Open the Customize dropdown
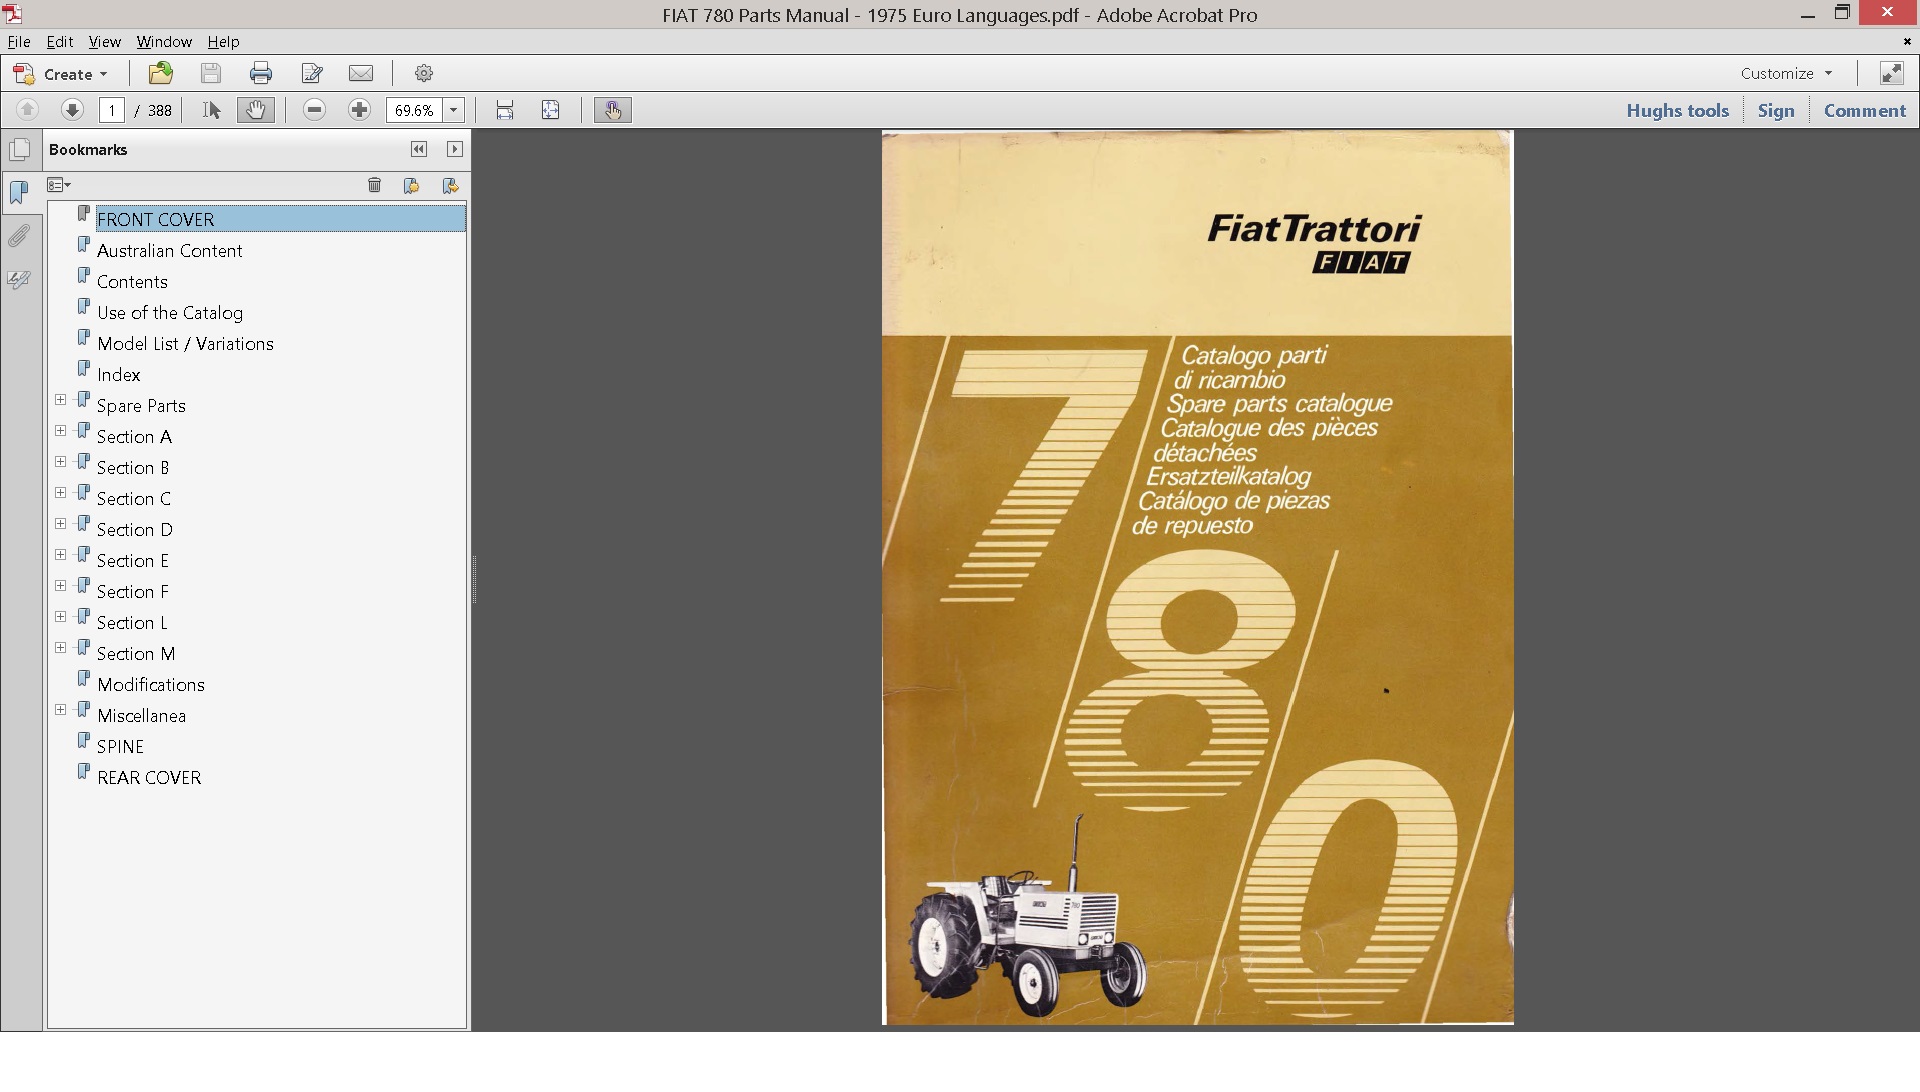Image resolution: width=1920 pixels, height=1092 pixels. pos(1786,73)
